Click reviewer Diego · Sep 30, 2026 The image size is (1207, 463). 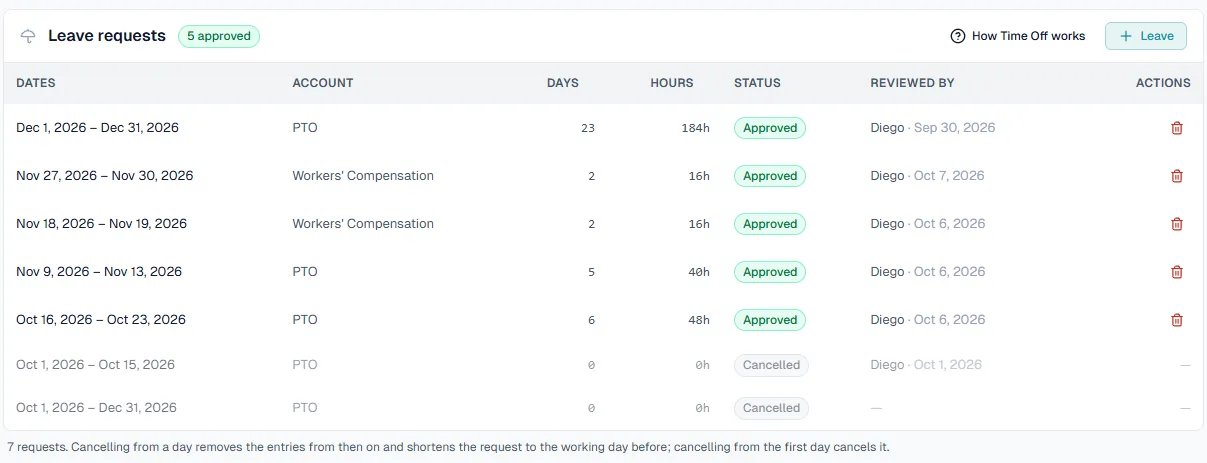(933, 128)
